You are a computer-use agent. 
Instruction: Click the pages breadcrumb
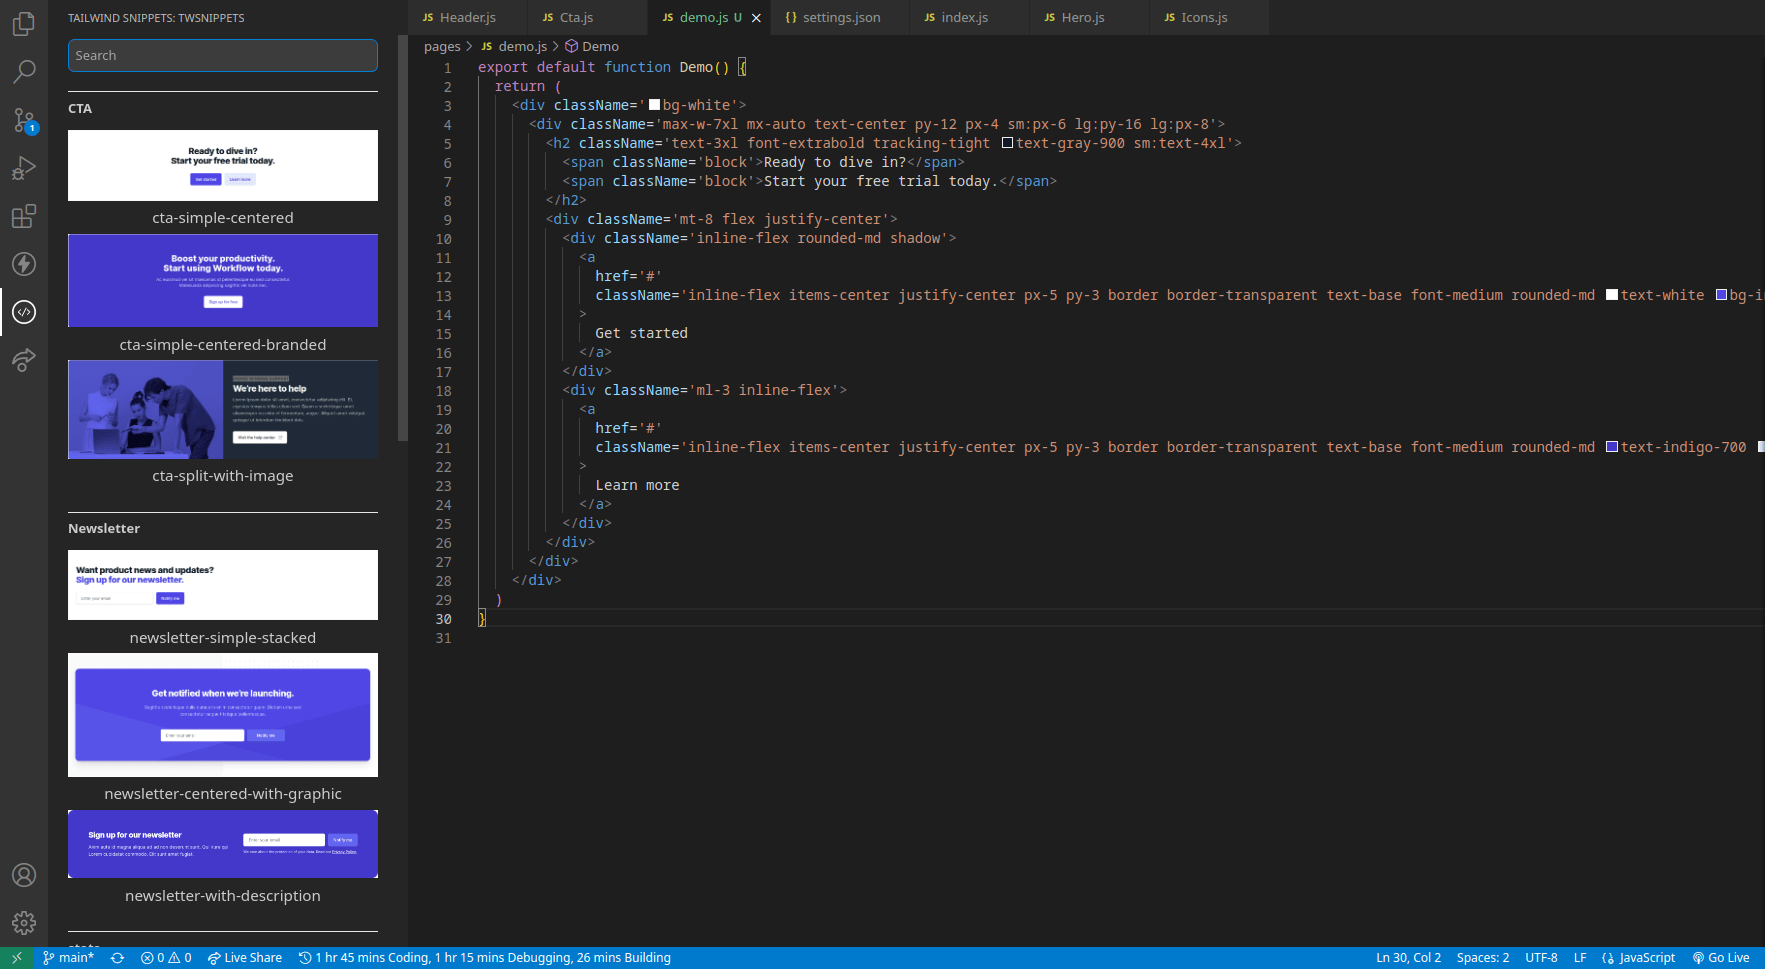click(x=442, y=47)
